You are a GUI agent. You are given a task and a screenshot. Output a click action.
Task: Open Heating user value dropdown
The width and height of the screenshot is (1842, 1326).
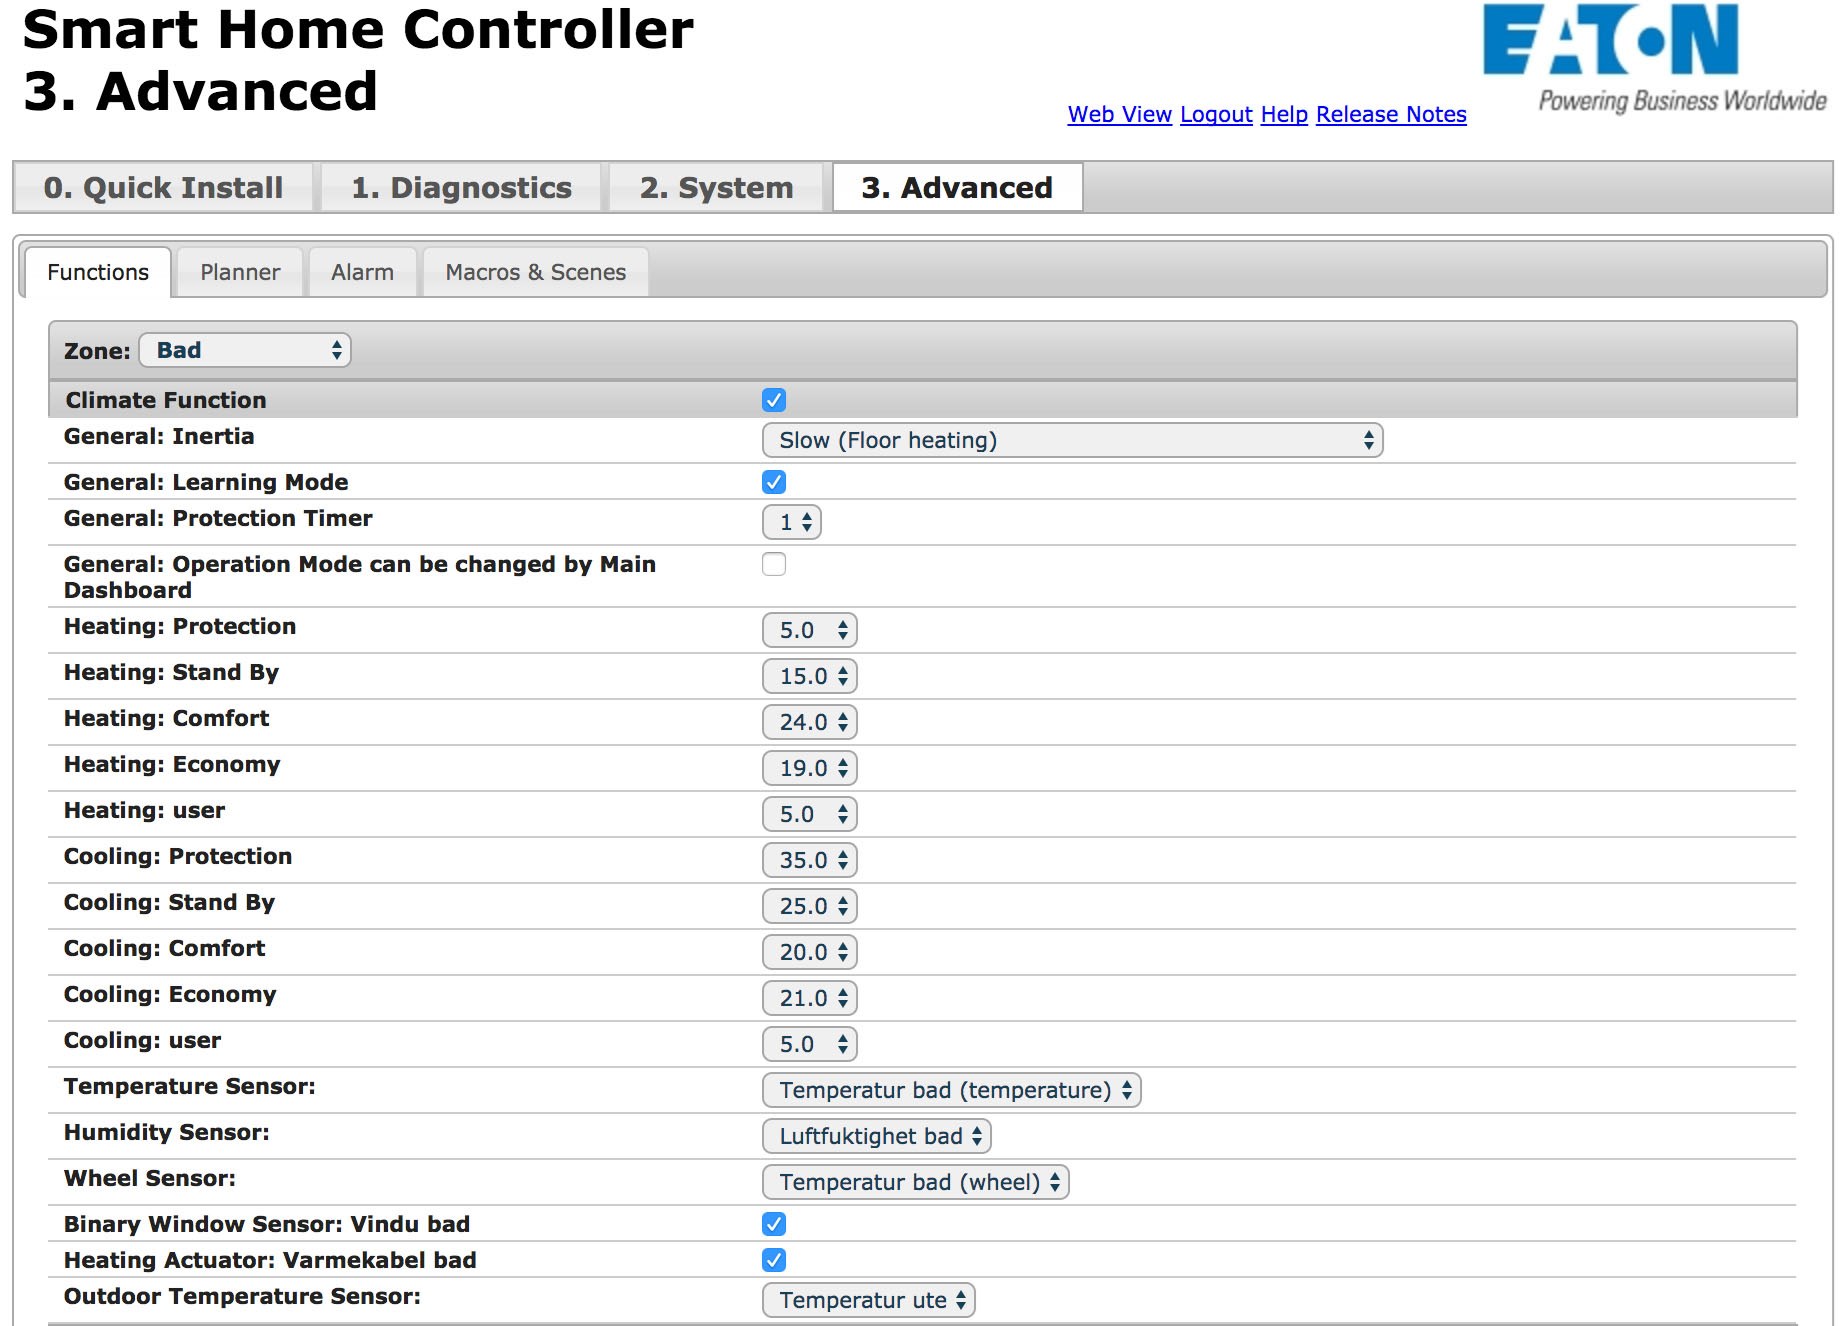[x=810, y=814]
